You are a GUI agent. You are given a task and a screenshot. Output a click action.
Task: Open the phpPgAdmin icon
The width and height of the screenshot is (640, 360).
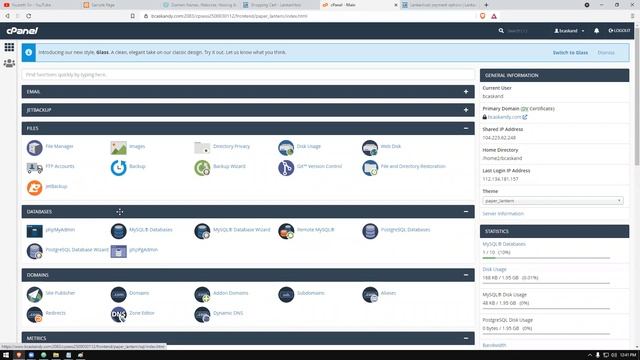click(118, 251)
